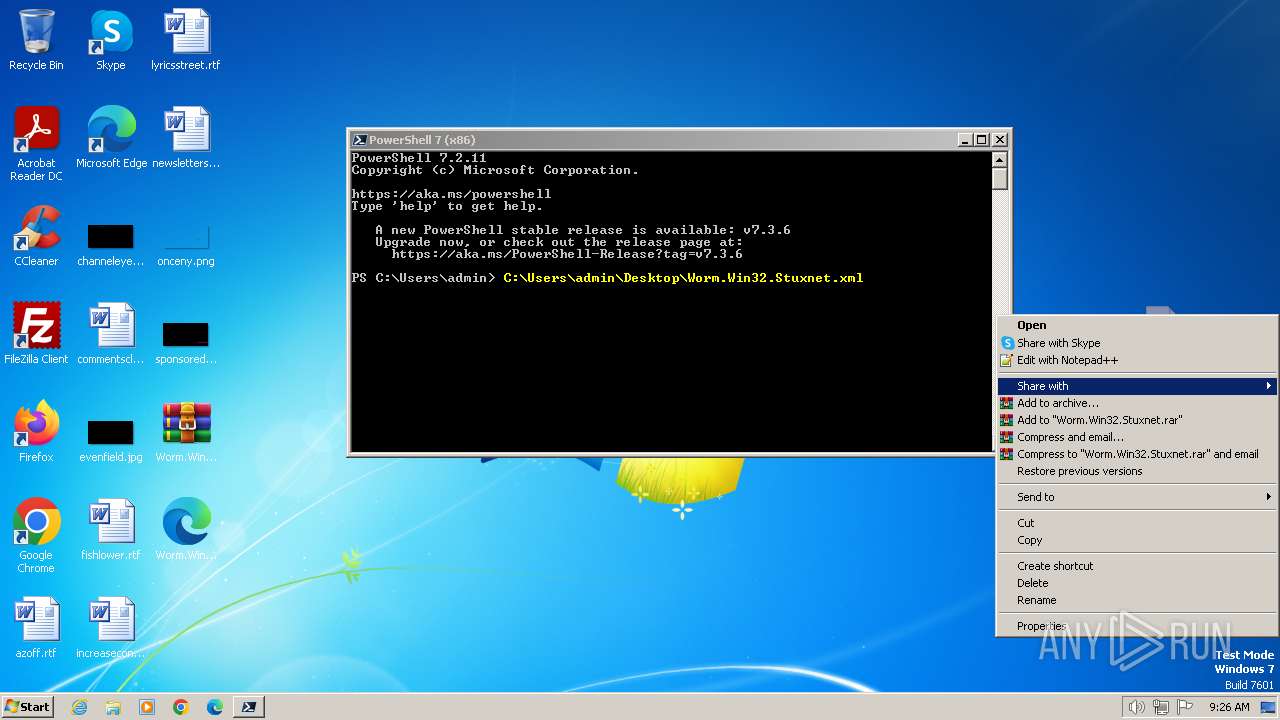This screenshot has height=720, width=1280.
Task: Open the PowerShell window system menu icon
Action: tap(360, 140)
